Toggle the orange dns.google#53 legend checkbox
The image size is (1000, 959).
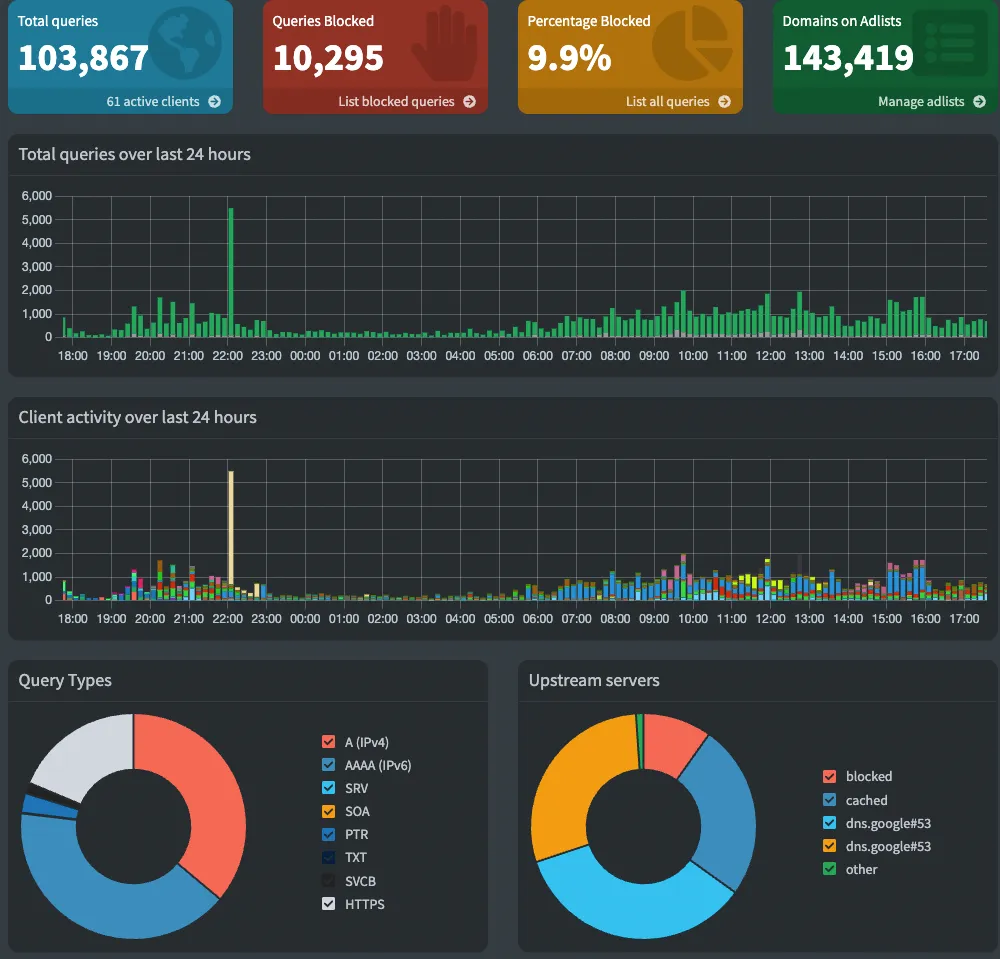point(829,846)
